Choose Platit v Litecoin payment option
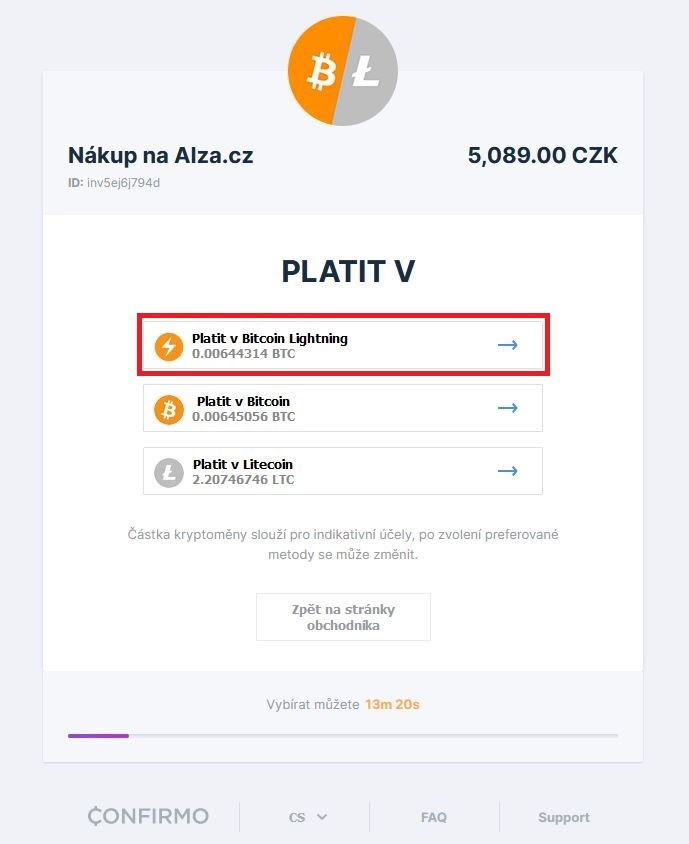The image size is (689, 844). 343,471
